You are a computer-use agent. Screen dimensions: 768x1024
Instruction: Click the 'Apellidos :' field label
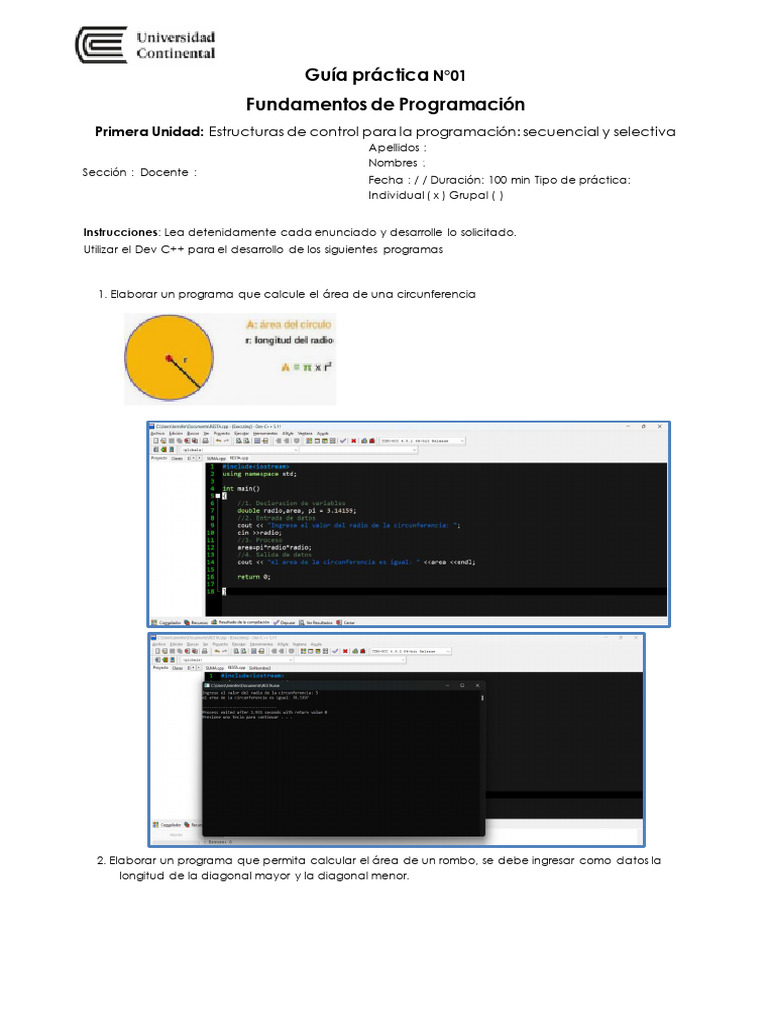point(397,148)
